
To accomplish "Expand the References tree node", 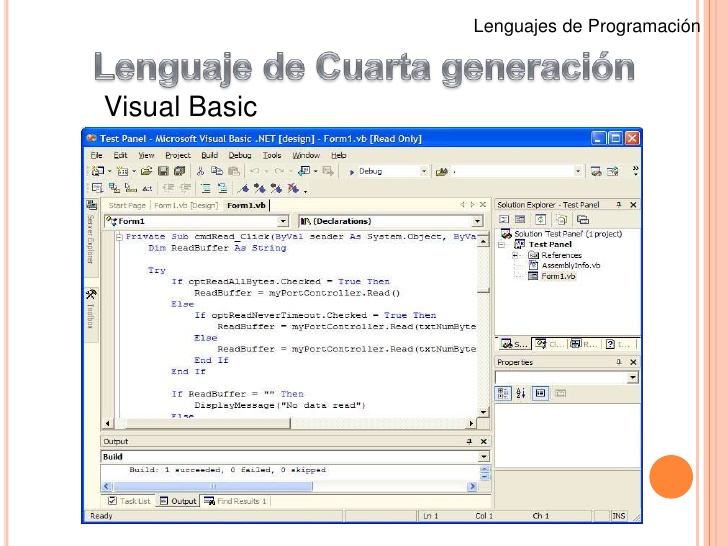I will pos(514,255).
